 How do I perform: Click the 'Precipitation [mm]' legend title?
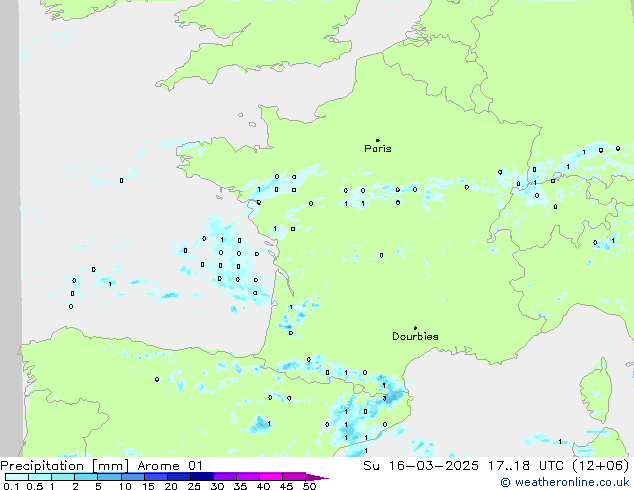click(x=64, y=466)
